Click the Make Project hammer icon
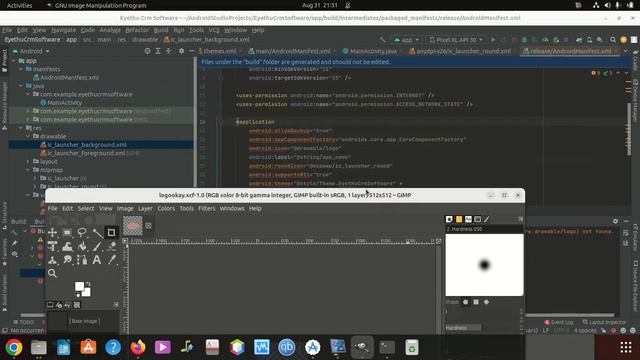The image size is (640, 360). tap(382, 40)
